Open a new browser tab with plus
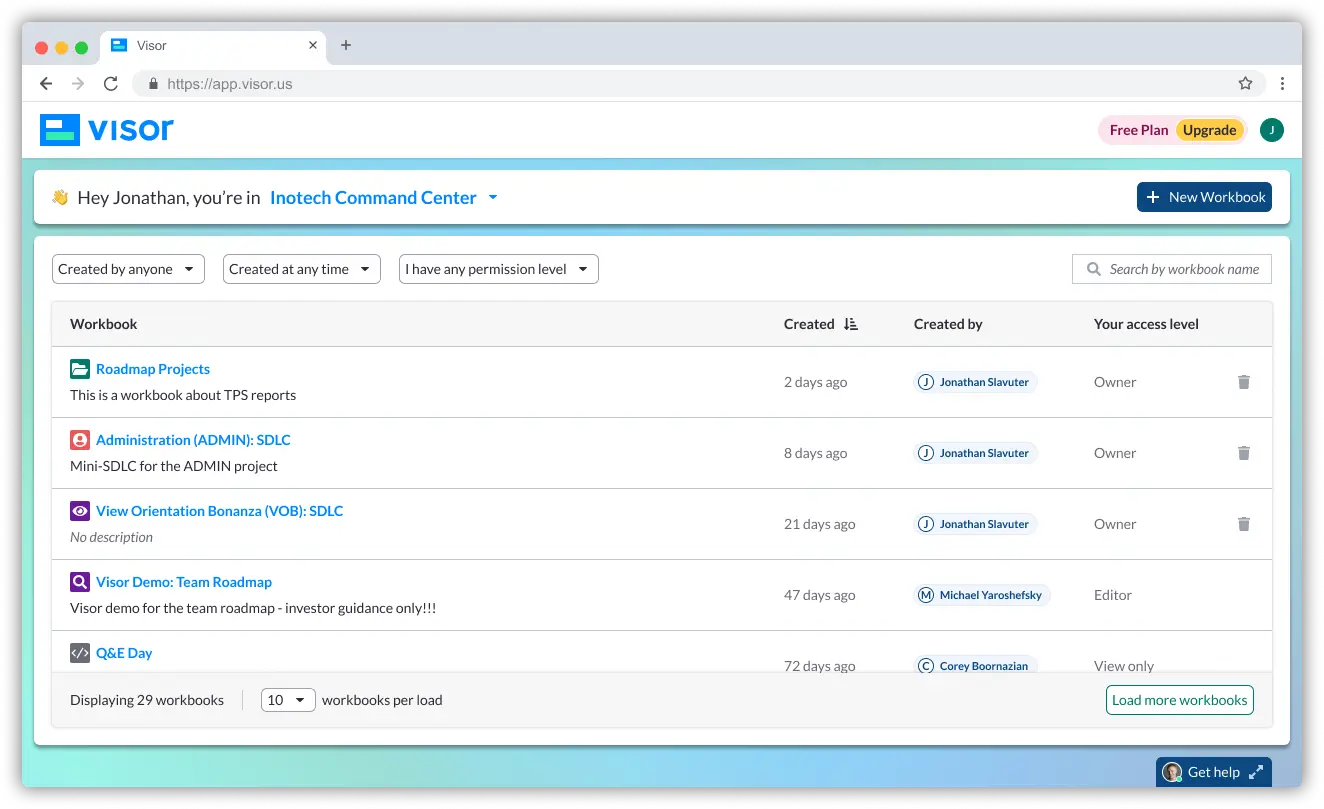This screenshot has height=809, width=1324. click(346, 45)
